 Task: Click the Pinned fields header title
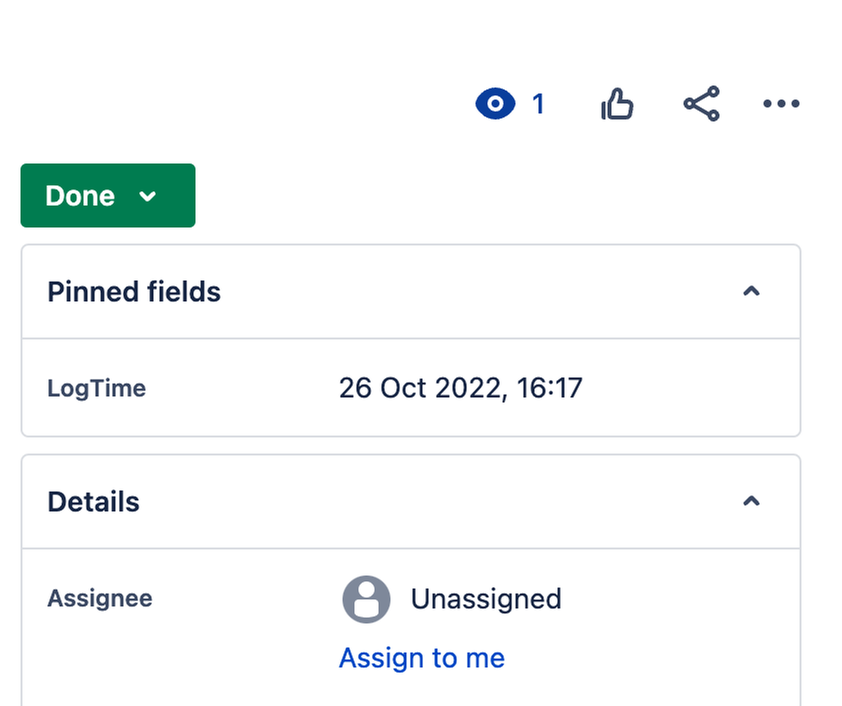point(134,292)
